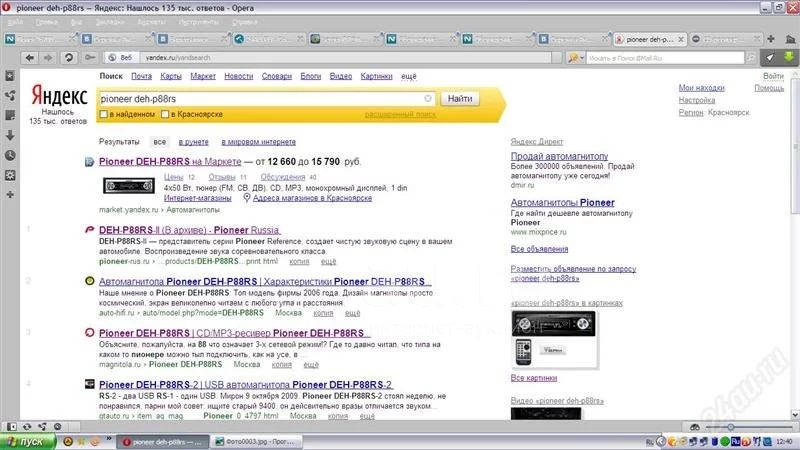Viewport: 800px width, 450px height.
Task: Open the Downloads arrow panel in sidebar
Action: click(10, 135)
